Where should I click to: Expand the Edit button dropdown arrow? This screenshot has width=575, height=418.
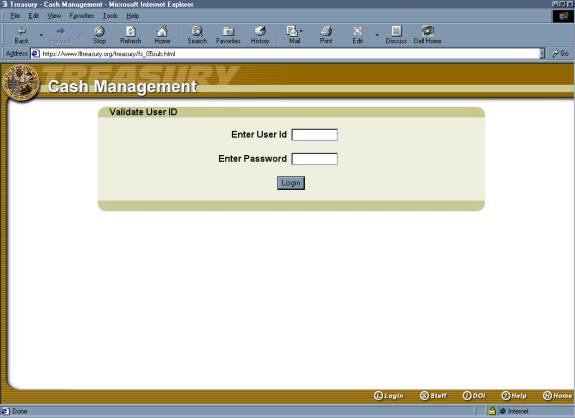point(377,35)
